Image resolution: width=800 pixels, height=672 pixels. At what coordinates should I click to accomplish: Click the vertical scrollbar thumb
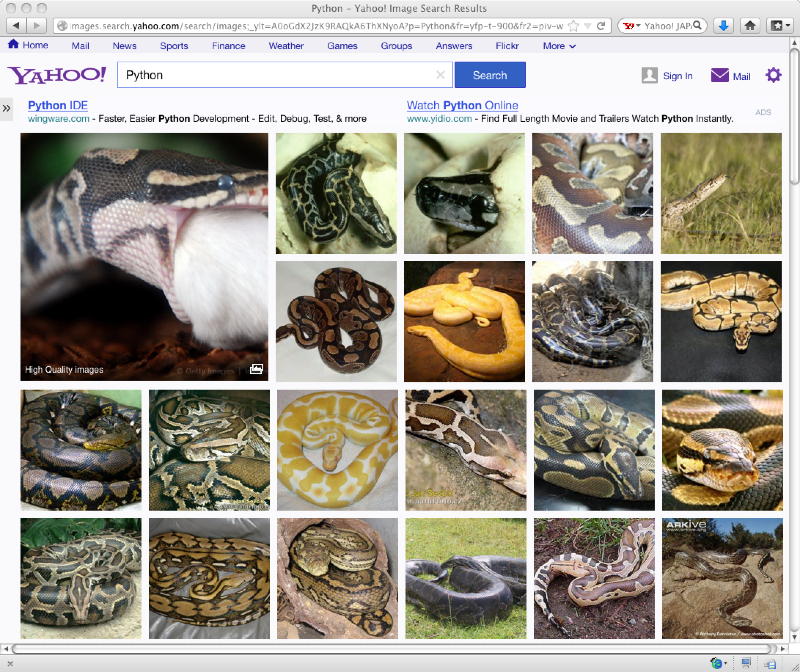pyautogui.click(x=794, y=115)
